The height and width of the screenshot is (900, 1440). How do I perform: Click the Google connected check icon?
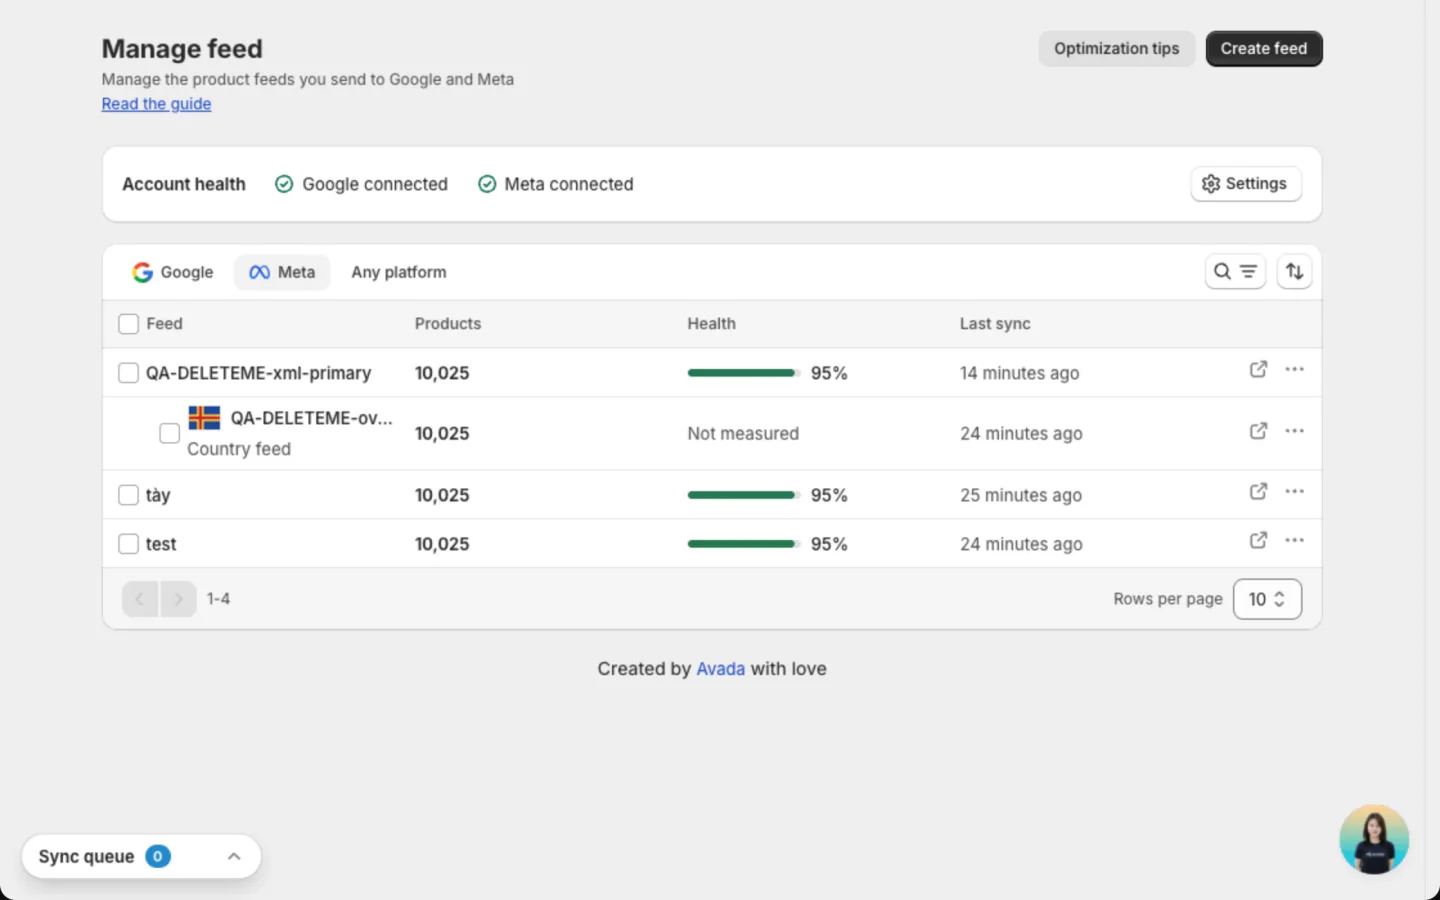(284, 184)
